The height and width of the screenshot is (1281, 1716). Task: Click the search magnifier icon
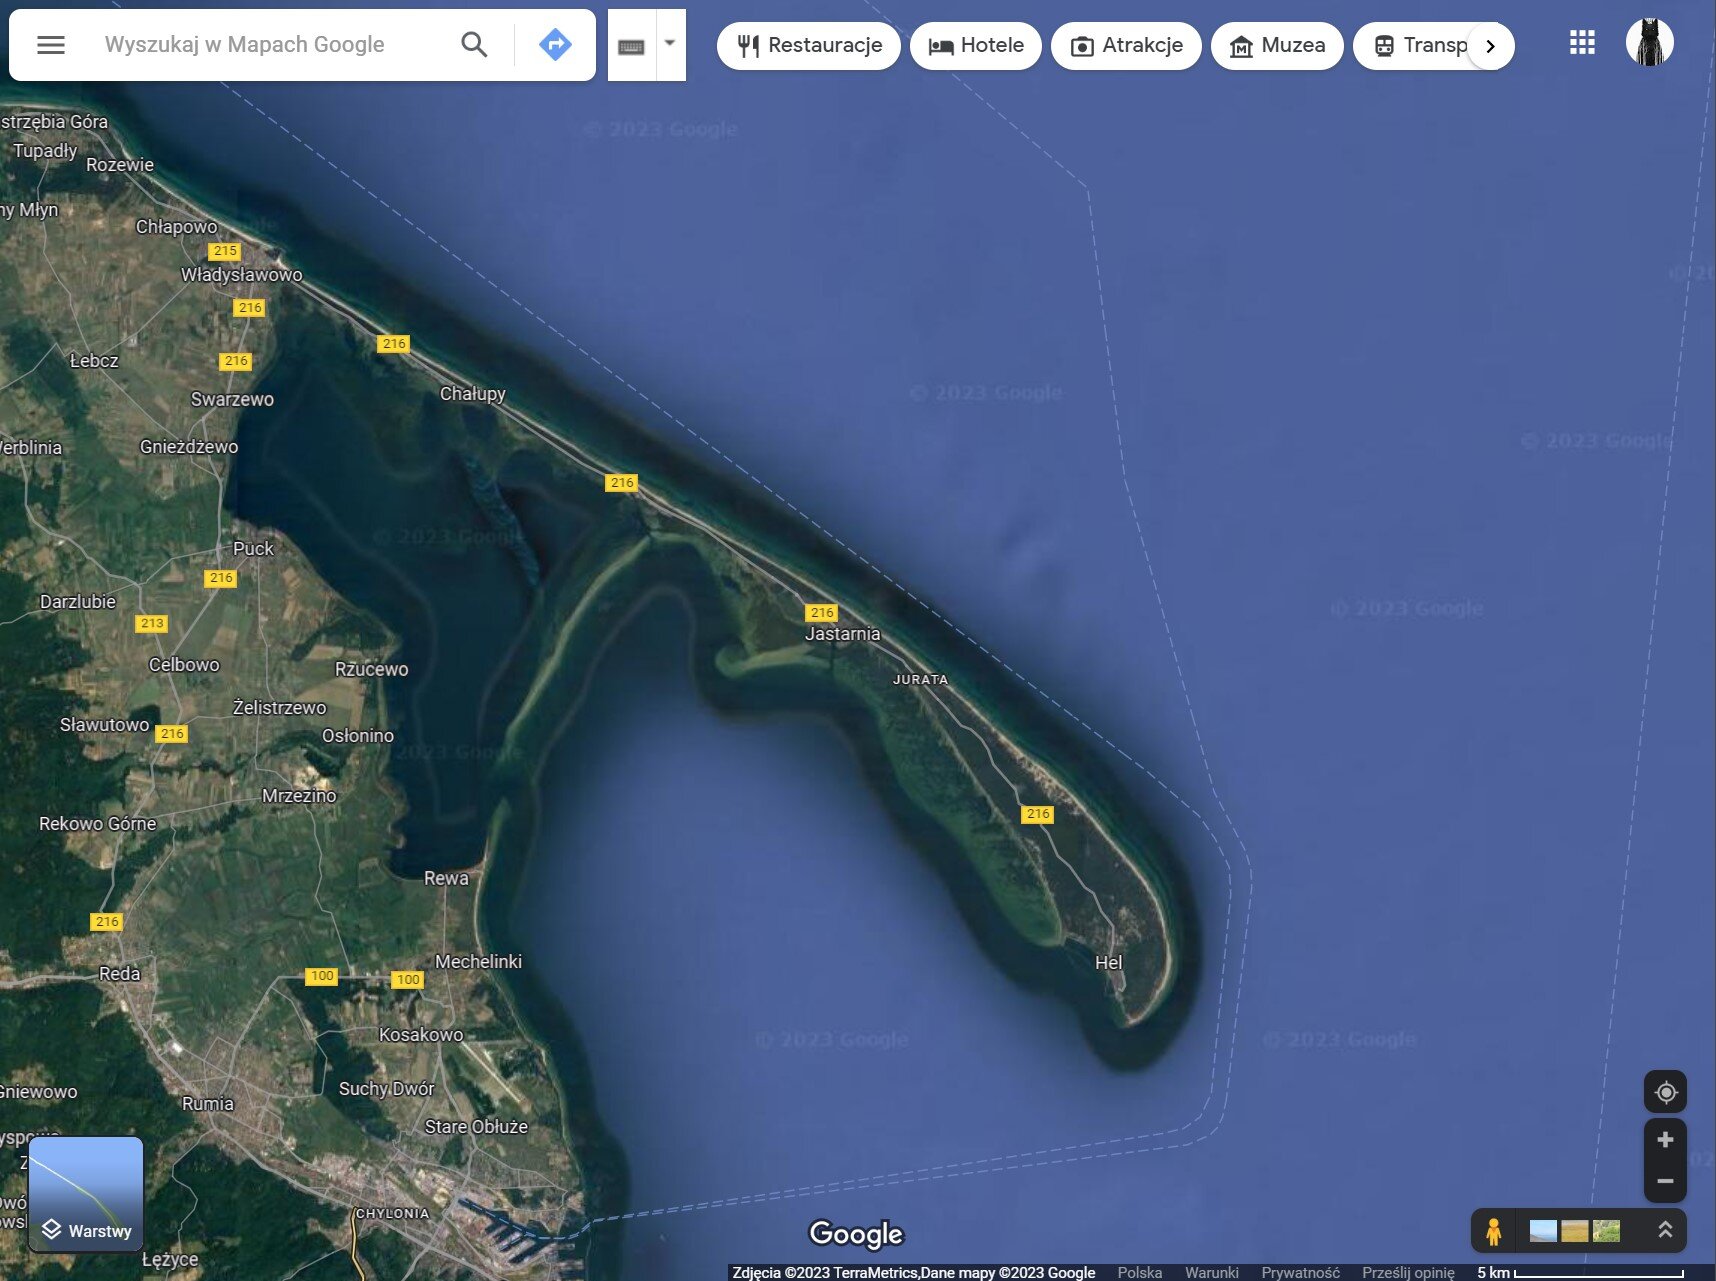tap(474, 45)
